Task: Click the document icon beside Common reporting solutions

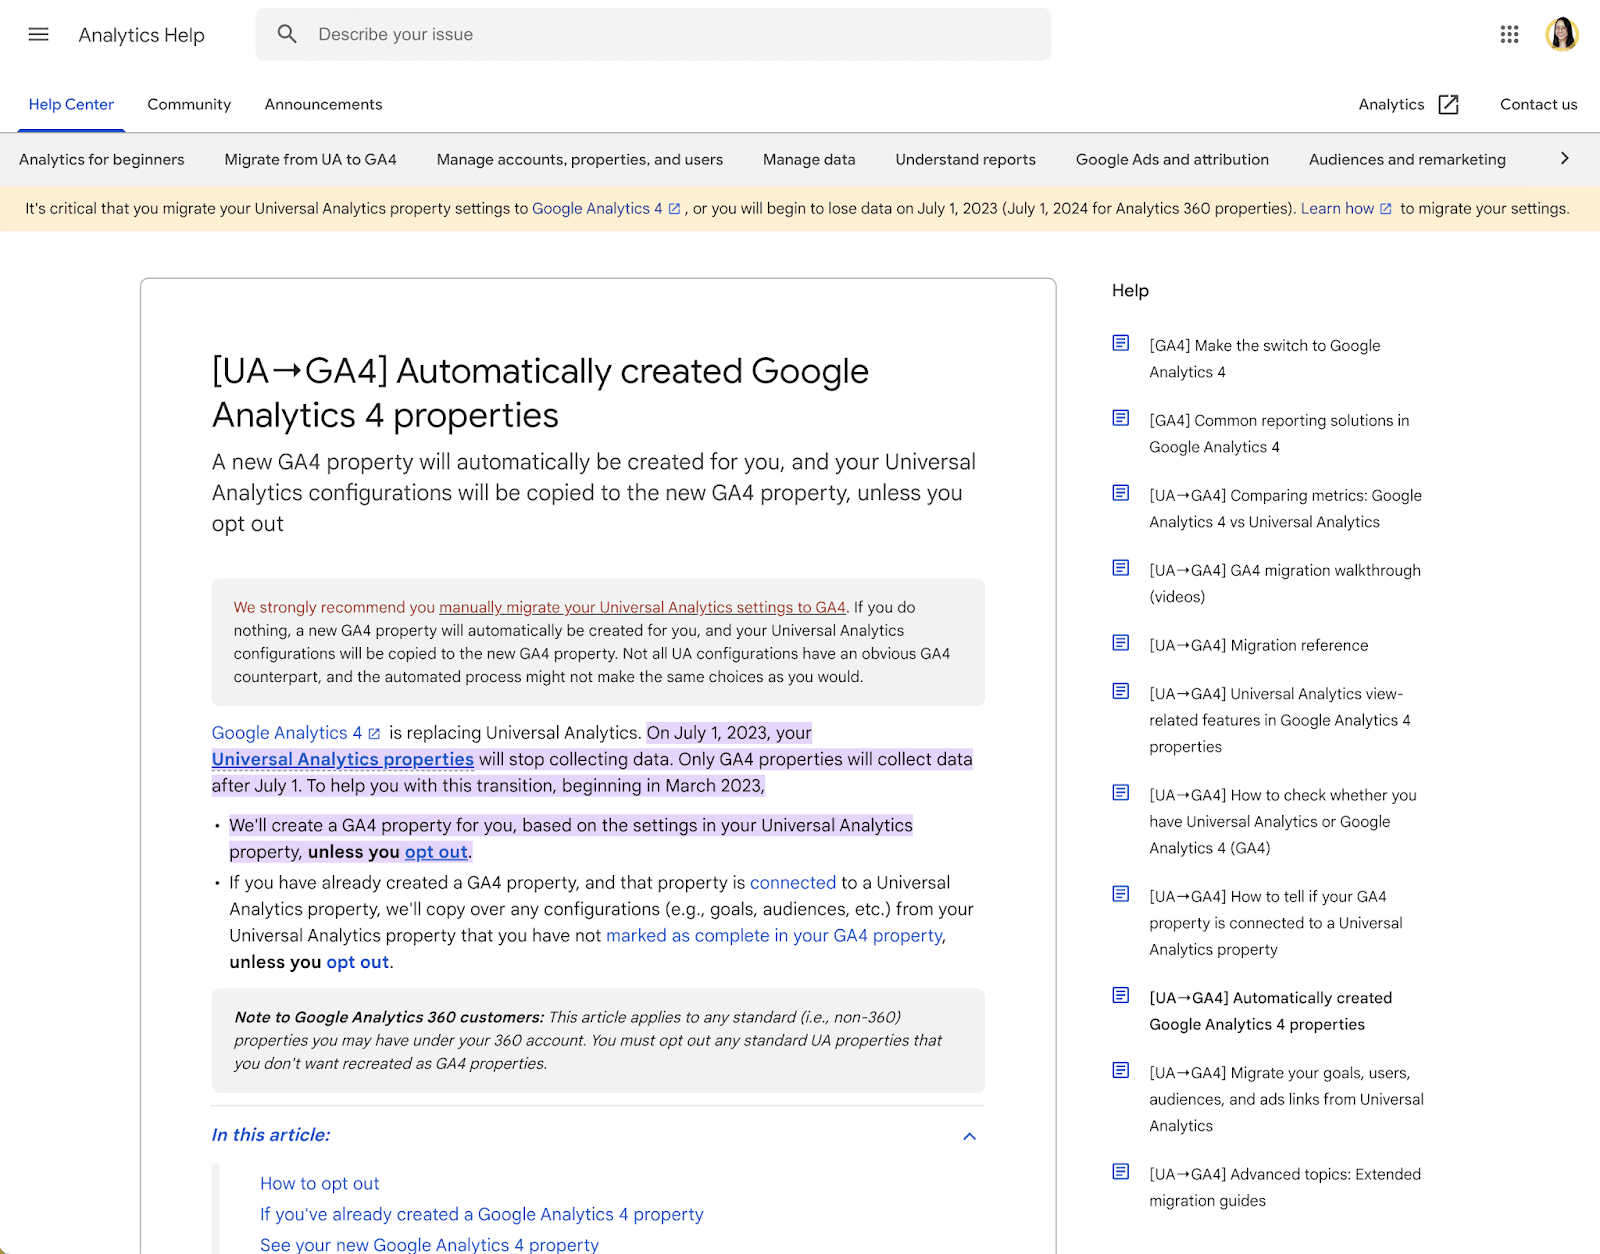Action: coord(1121,418)
